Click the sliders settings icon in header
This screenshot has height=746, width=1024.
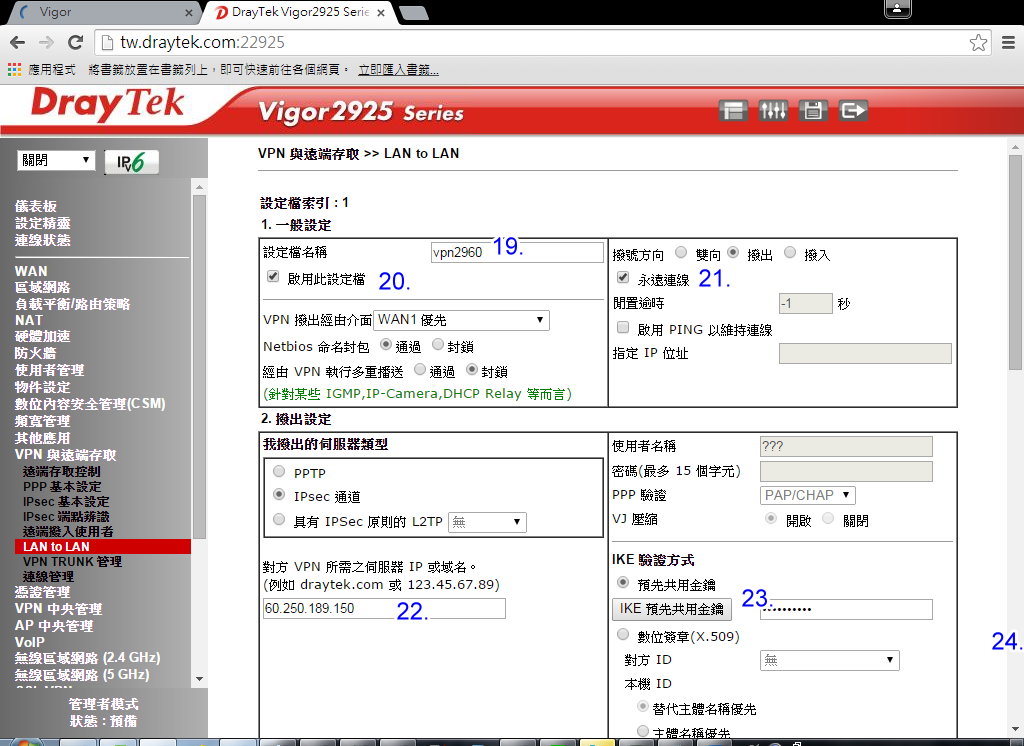(773, 111)
